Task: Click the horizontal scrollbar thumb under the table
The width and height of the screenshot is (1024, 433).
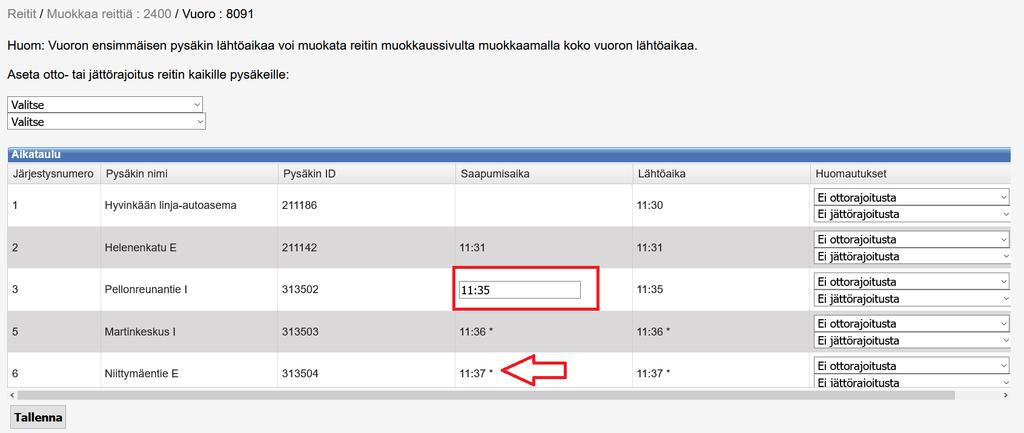Action: (x=486, y=395)
